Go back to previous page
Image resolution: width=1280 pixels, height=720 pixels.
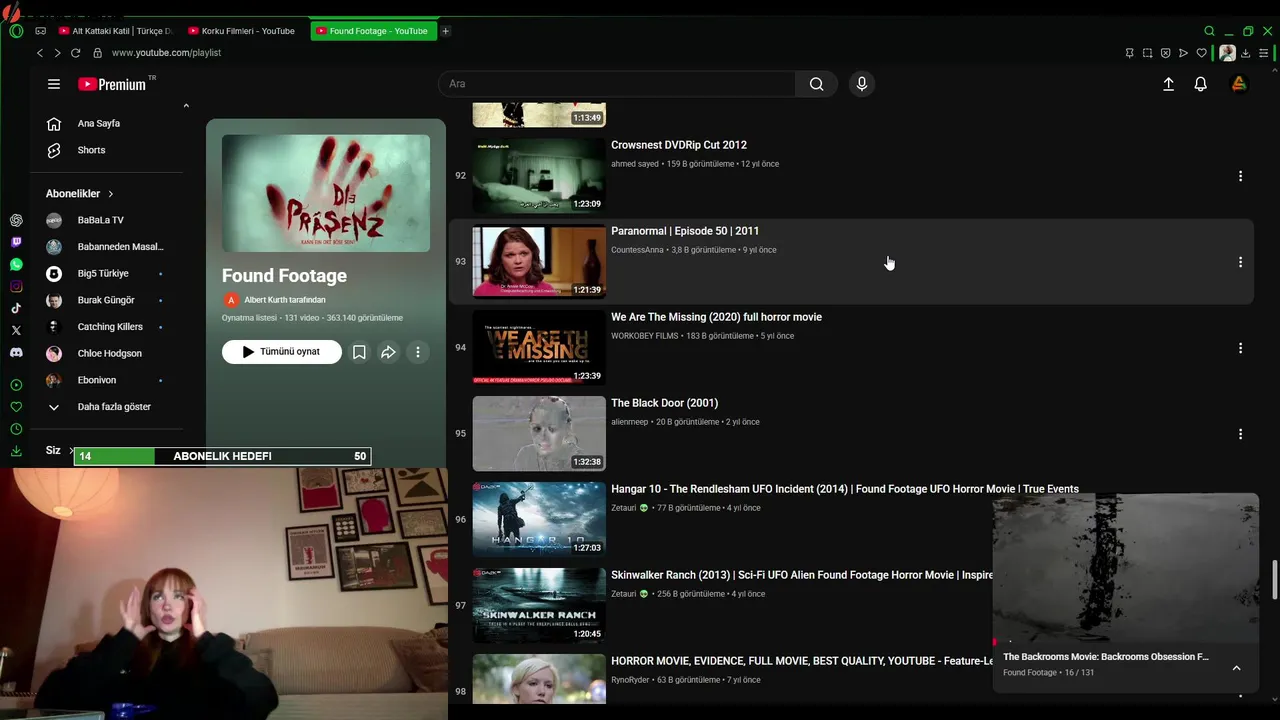40,53
